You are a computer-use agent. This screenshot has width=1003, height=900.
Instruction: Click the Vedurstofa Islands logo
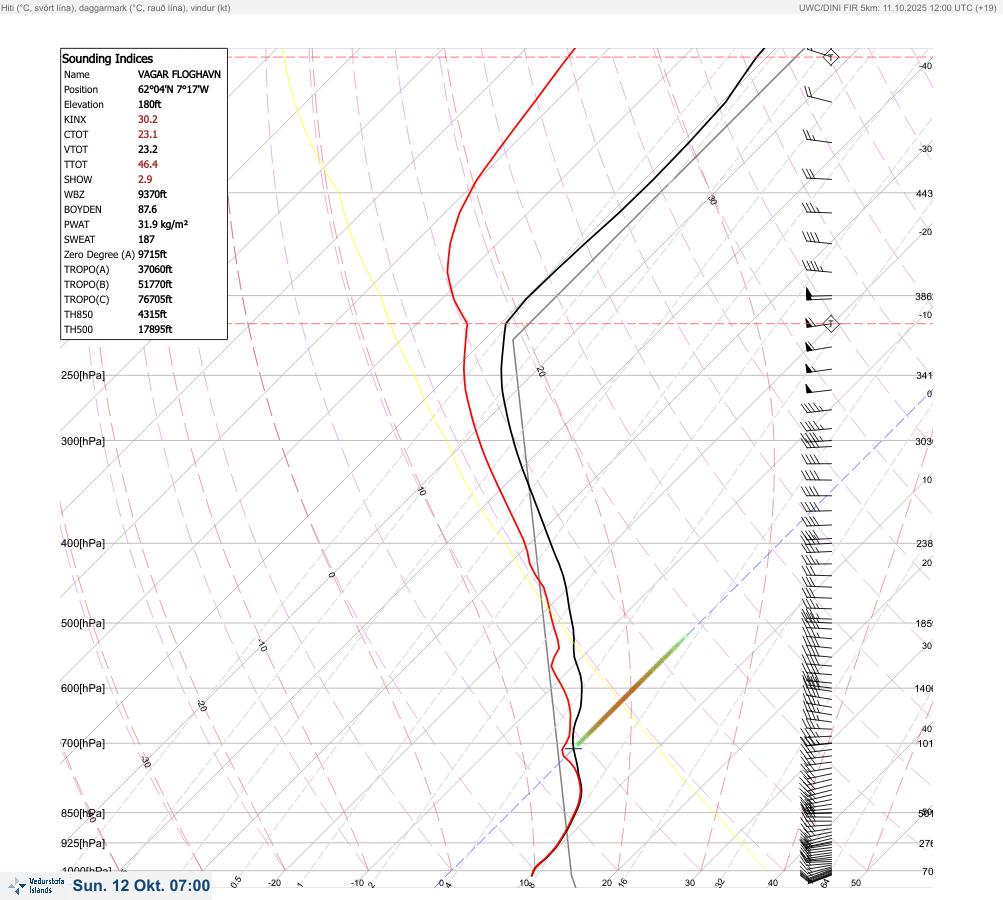pyautogui.click(x=36, y=886)
